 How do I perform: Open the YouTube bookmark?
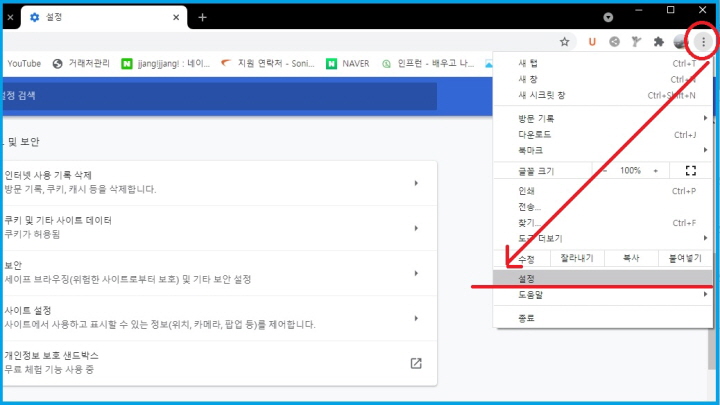coord(24,63)
